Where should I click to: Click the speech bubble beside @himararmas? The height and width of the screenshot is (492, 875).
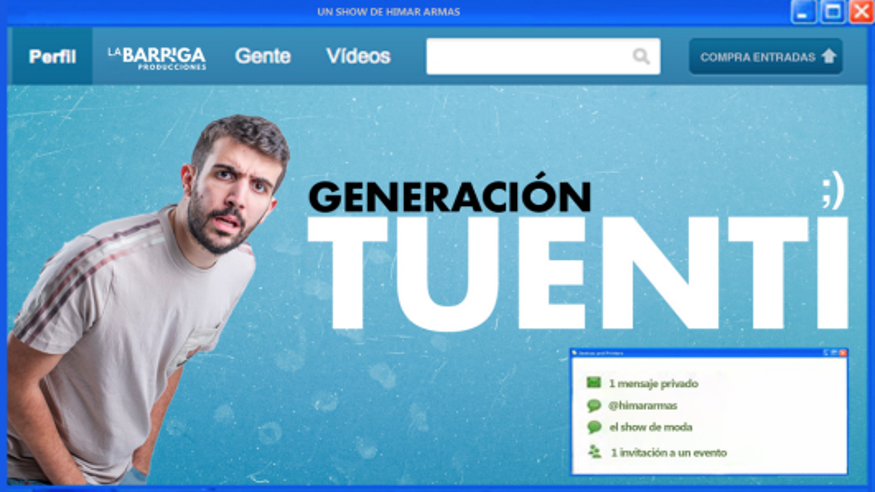click(x=594, y=405)
